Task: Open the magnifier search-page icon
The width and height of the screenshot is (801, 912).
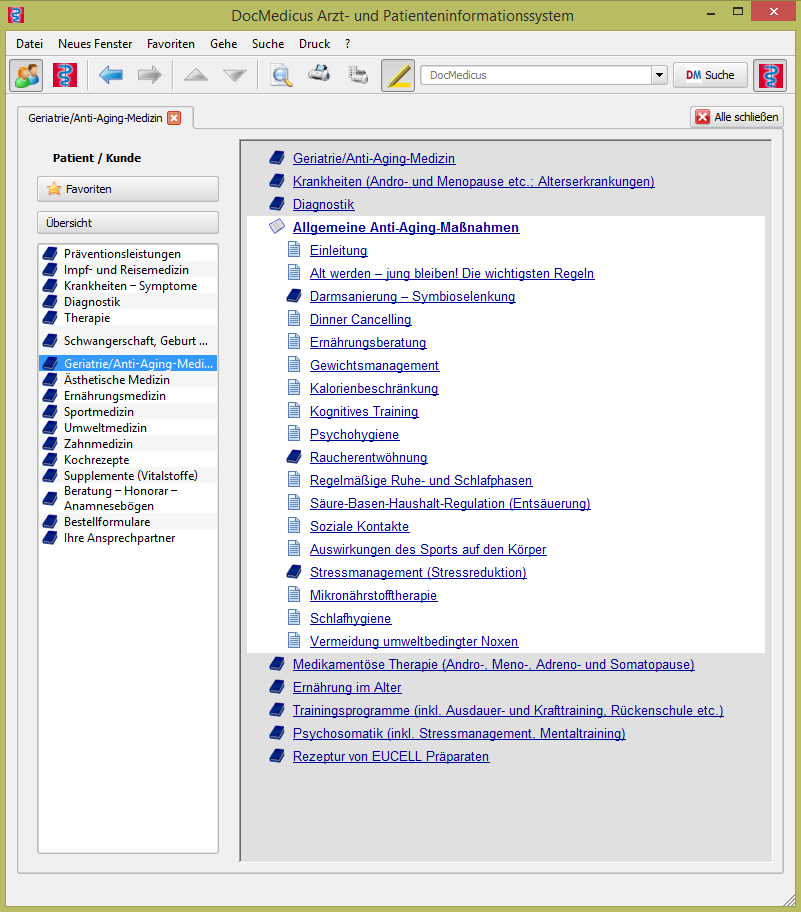Action: [x=282, y=75]
